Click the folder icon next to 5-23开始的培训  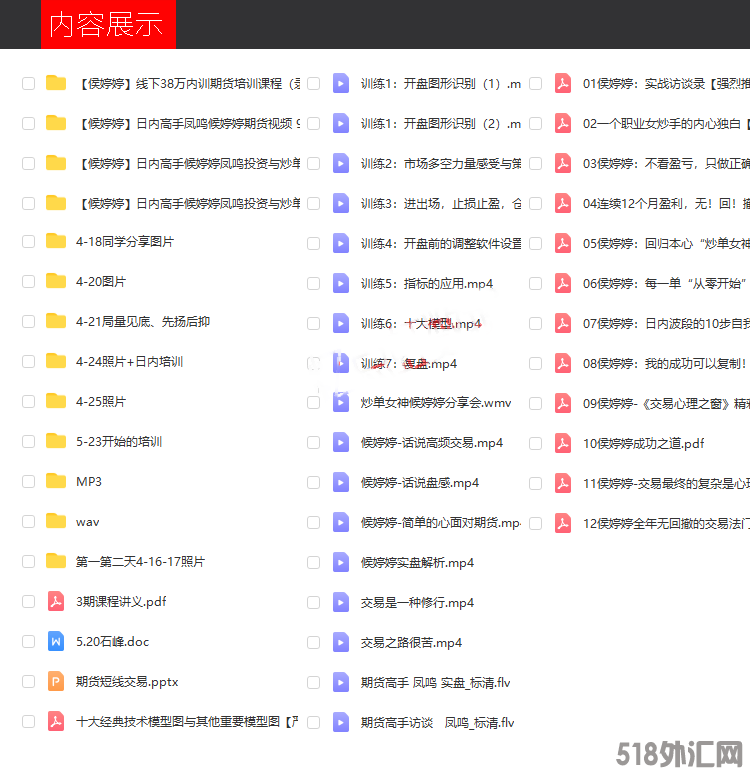point(56,442)
